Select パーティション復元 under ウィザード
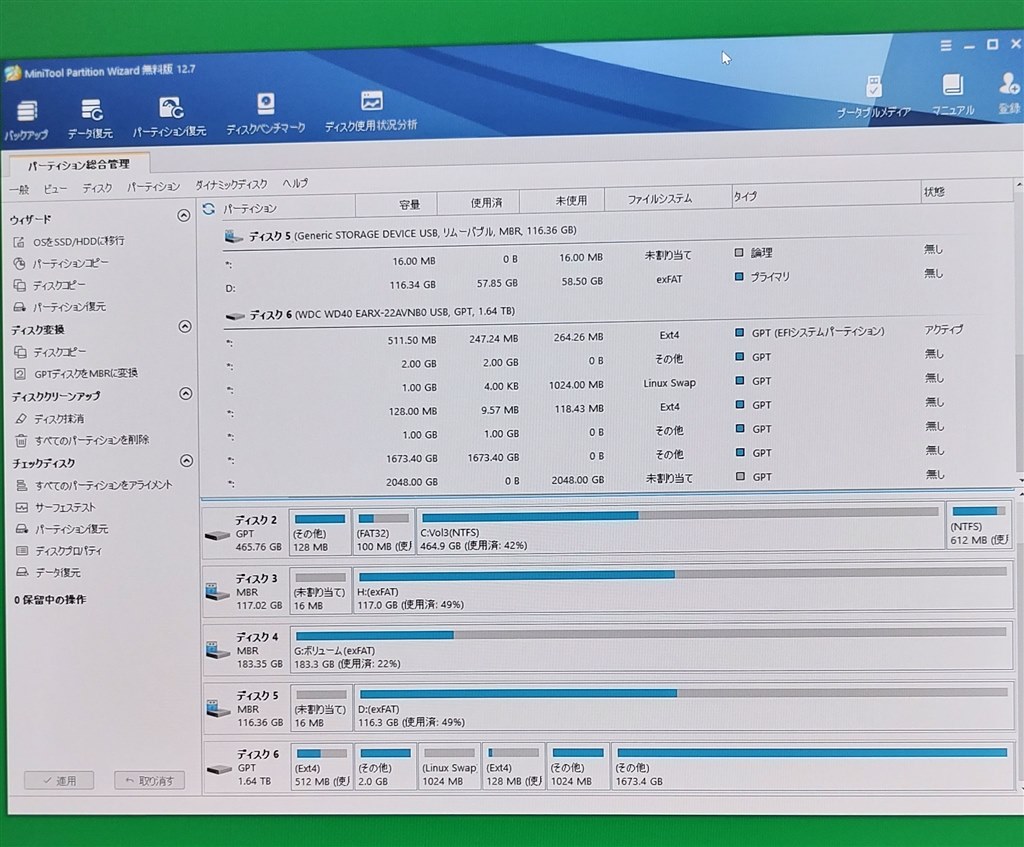This screenshot has height=847, width=1024. pyautogui.click(x=59, y=306)
